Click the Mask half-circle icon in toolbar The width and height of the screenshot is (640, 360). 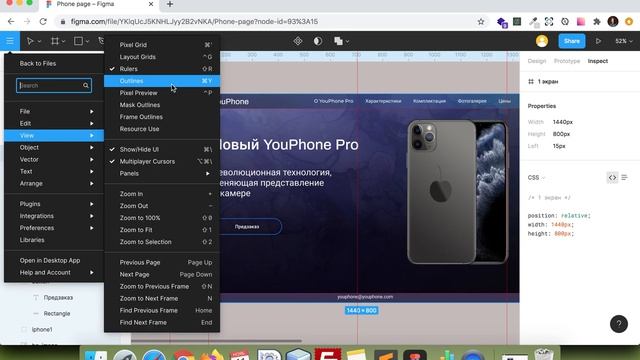(x=318, y=41)
